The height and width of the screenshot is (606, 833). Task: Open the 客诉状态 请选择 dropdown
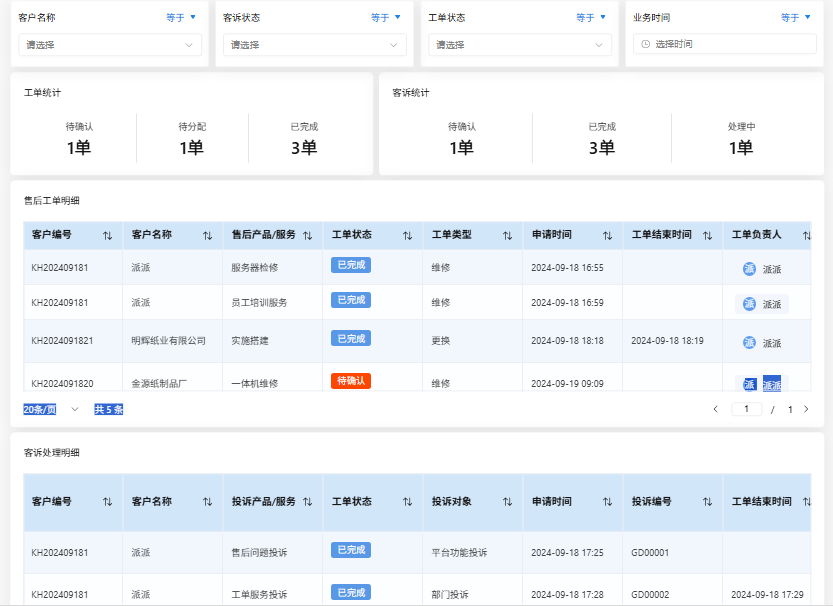pyautogui.click(x=314, y=44)
